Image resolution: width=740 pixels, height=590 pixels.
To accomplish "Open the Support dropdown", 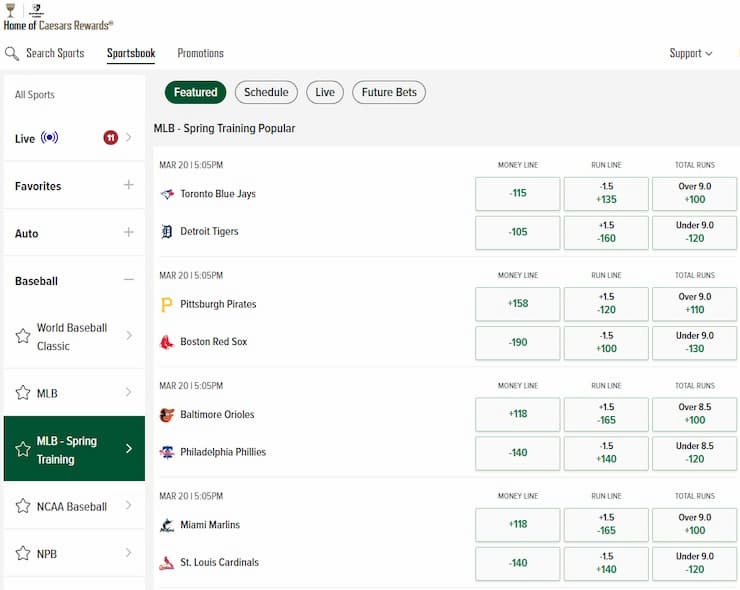I will [x=690, y=53].
